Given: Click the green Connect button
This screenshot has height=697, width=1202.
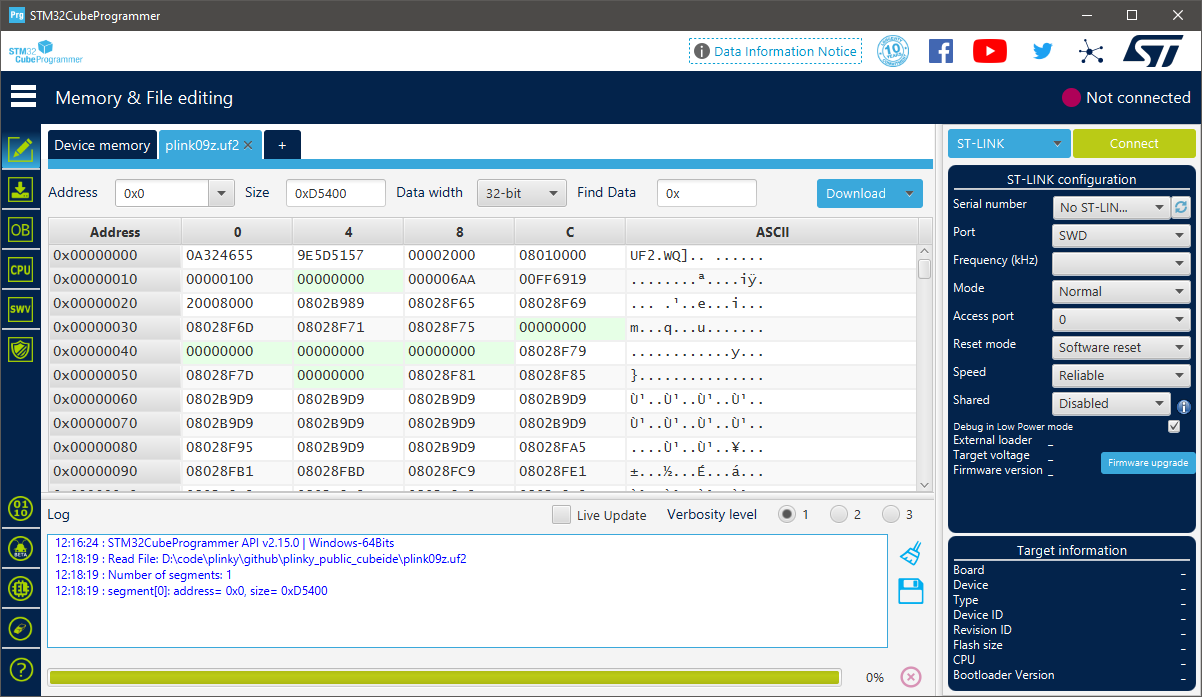Looking at the screenshot, I should coord(1133,144).
